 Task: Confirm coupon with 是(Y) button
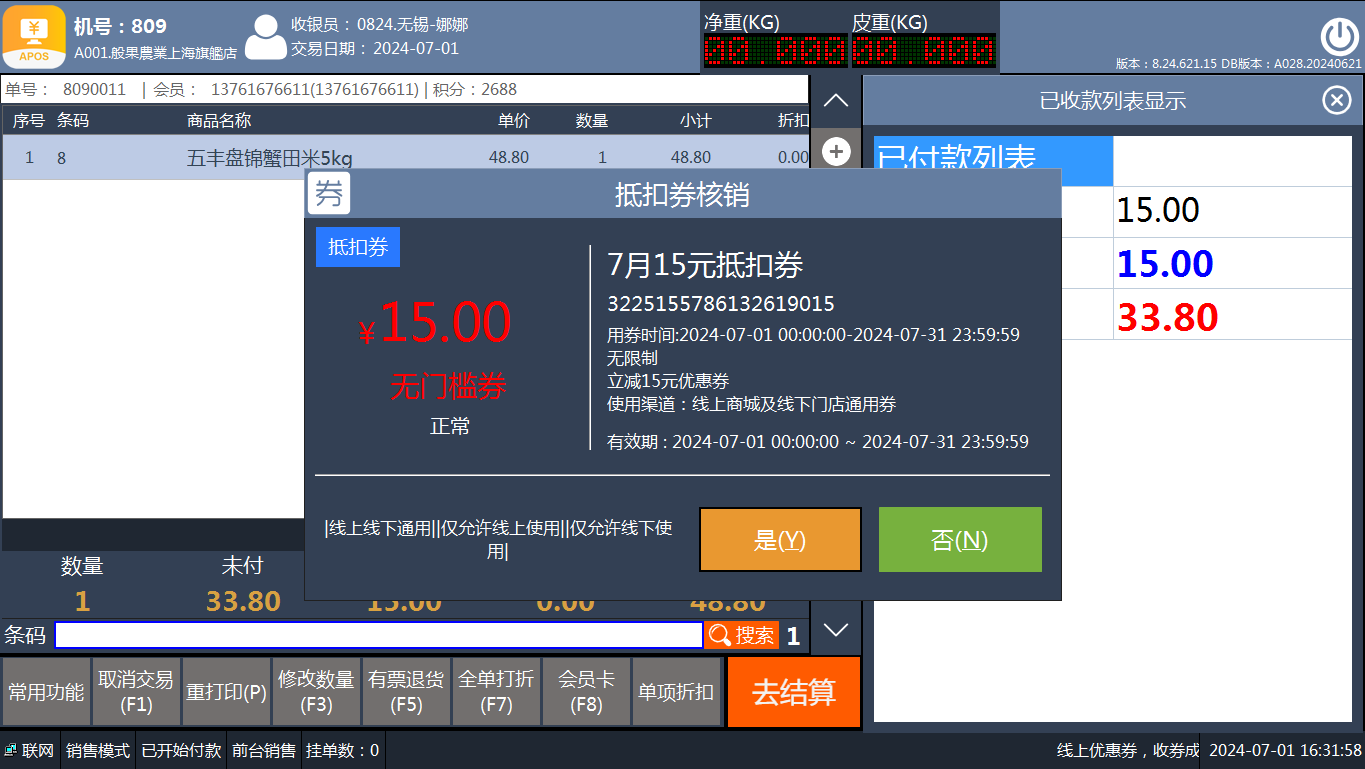pyautogui.click(x=780, y=540)
